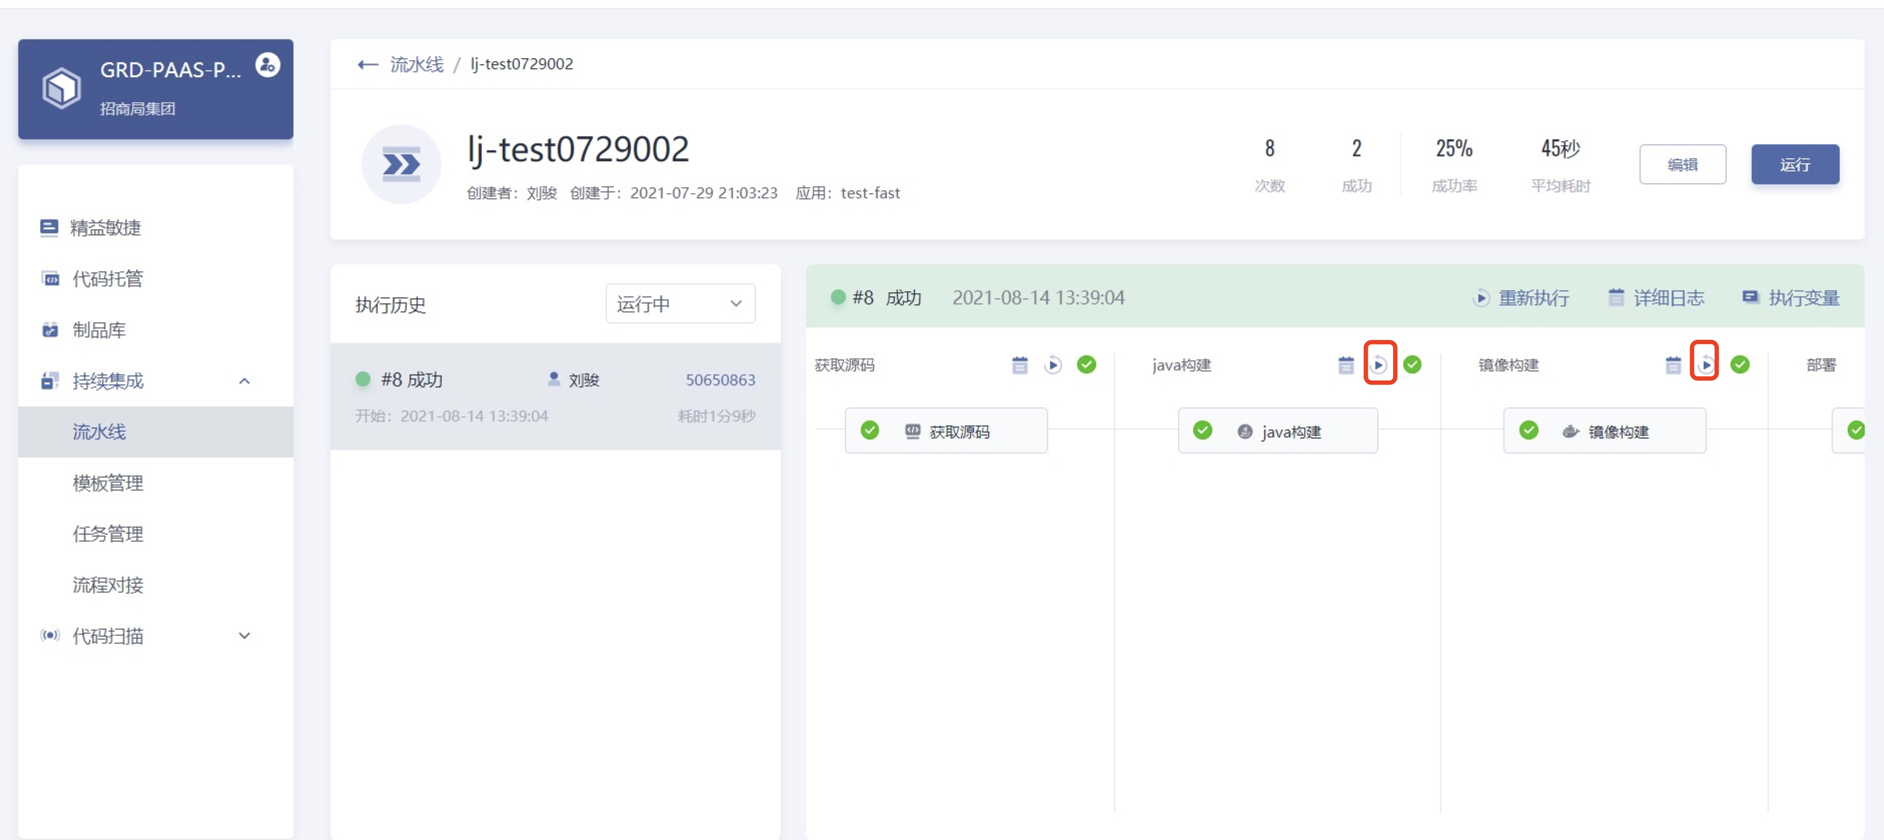This screenshot has width=1884, height=840.
Task: Click the 编辑 button
Action: (1683, 165)
